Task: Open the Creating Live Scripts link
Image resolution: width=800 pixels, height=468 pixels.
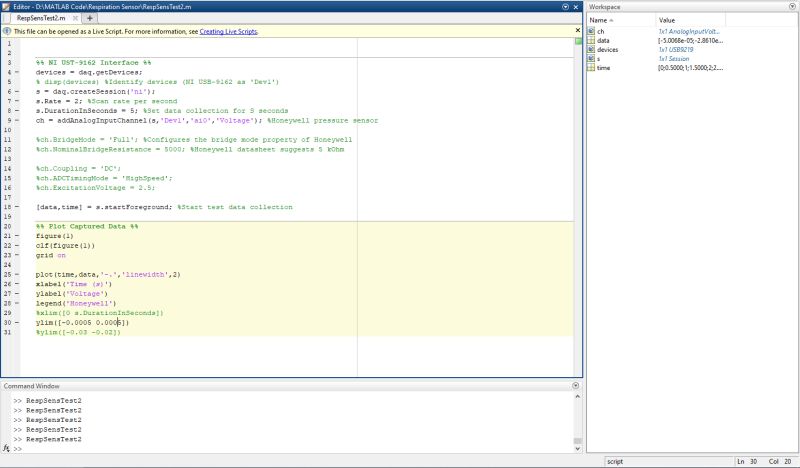Action: tap(228, 32)
